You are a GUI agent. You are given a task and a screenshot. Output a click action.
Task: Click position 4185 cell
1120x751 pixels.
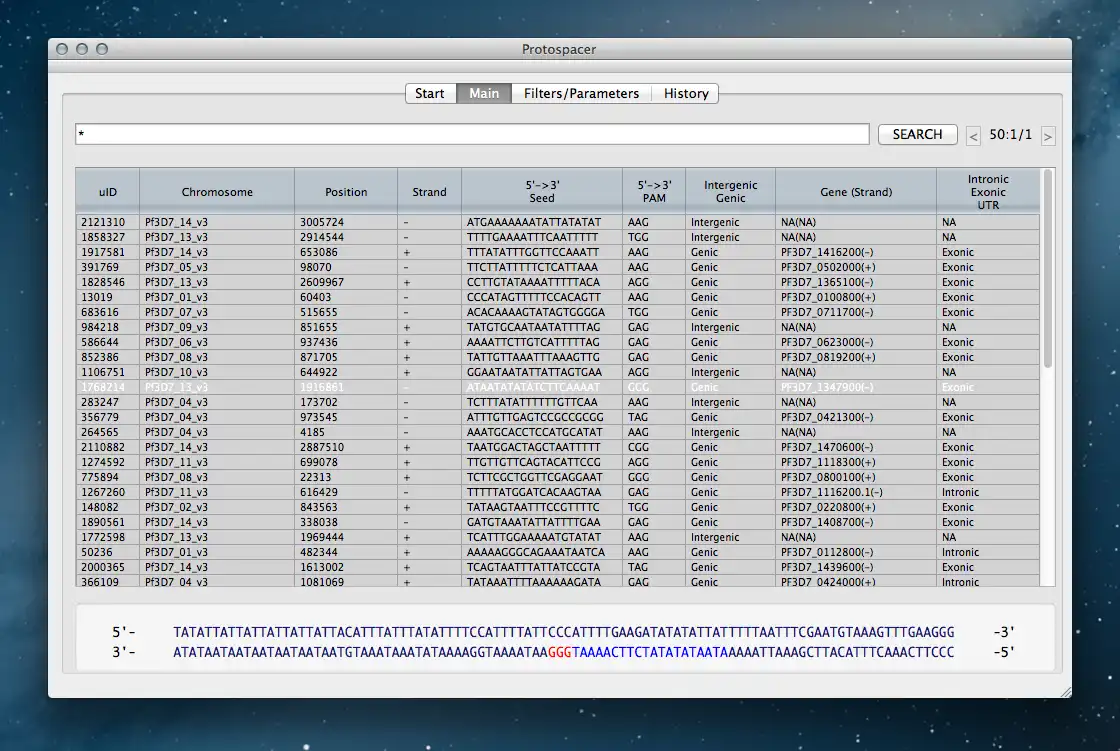tap(346, 432)
